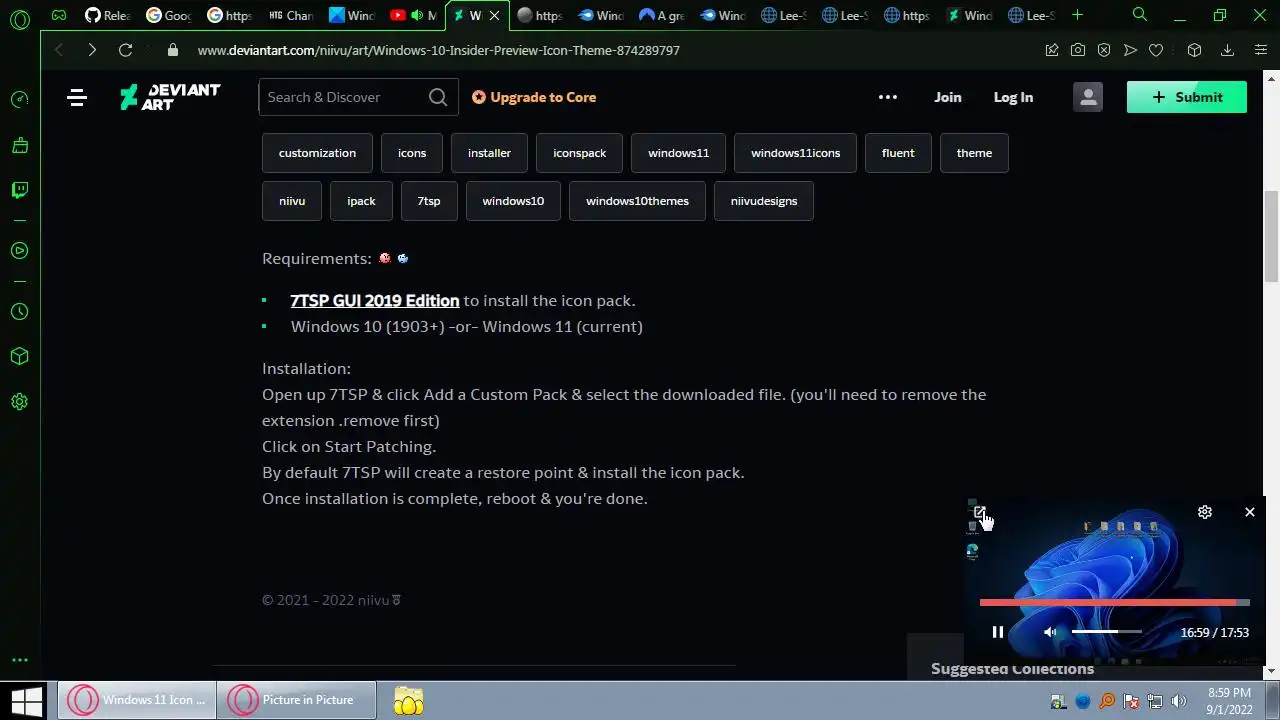Seek on the red video progress bar
This screenshot has width=1280, height=720.
click(1115, 602)
